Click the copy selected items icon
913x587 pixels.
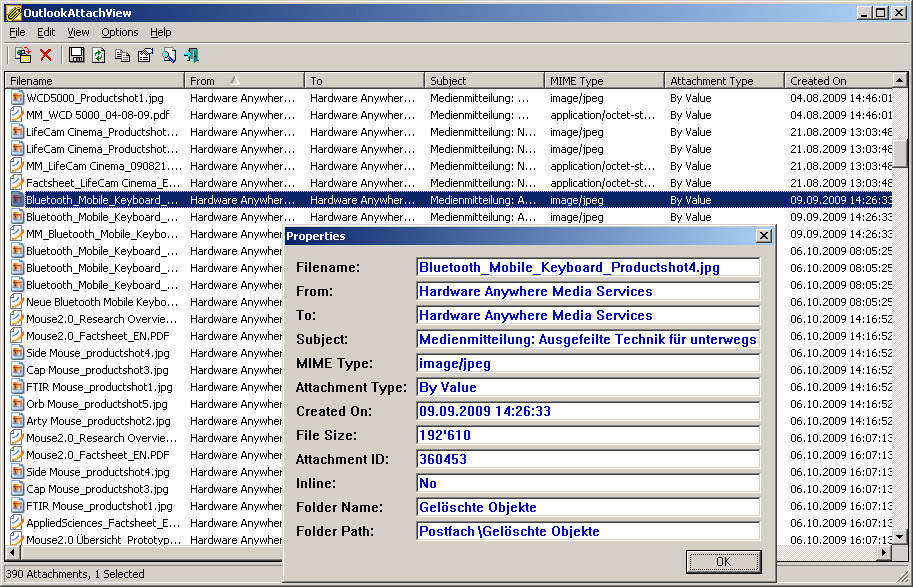(122, 55)
